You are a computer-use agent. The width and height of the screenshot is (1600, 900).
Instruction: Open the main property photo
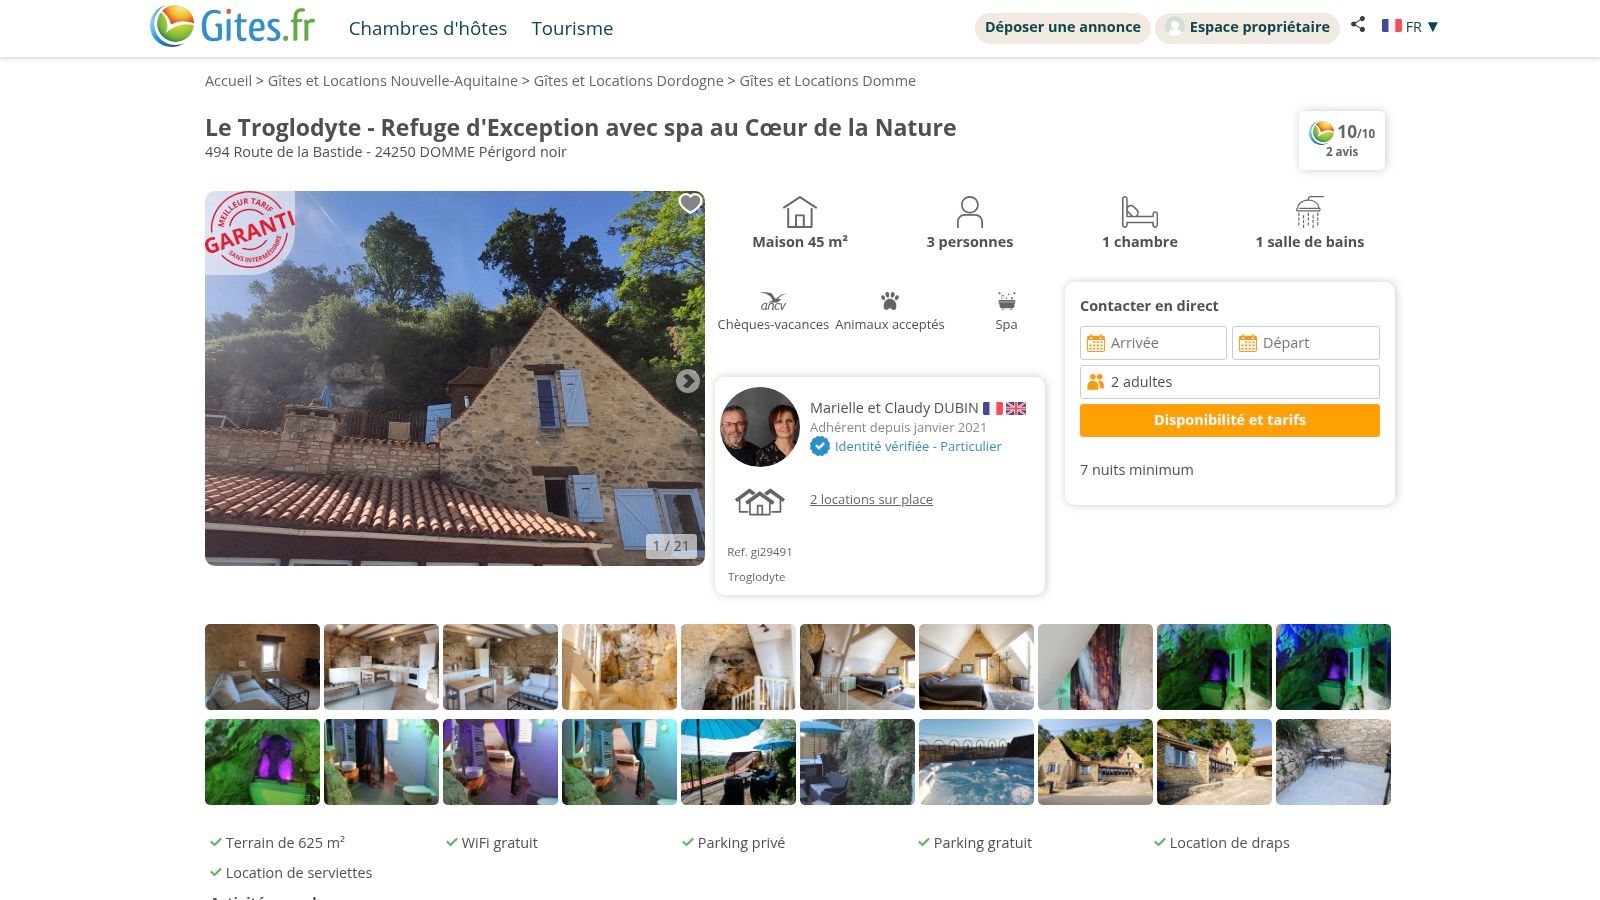click(x=455, y=378)
